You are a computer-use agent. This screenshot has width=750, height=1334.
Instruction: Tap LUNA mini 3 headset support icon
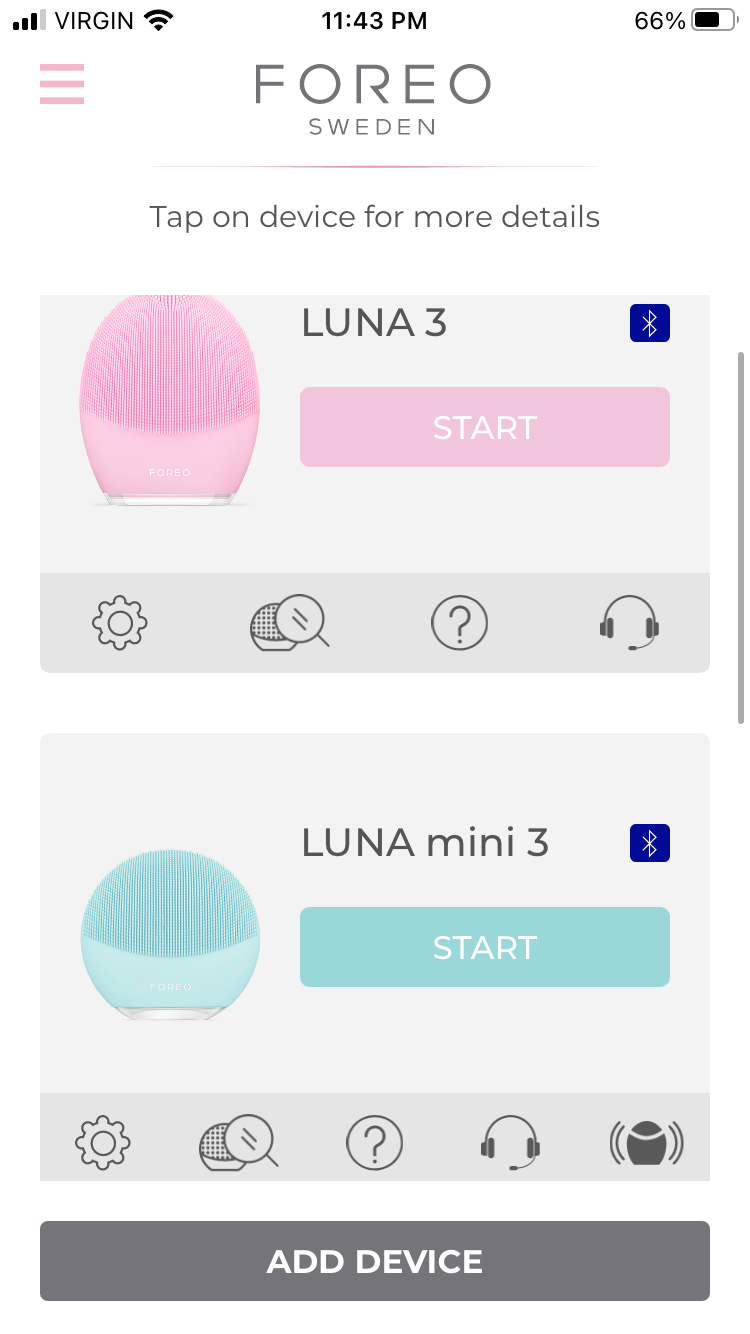tap(510, 1141)
